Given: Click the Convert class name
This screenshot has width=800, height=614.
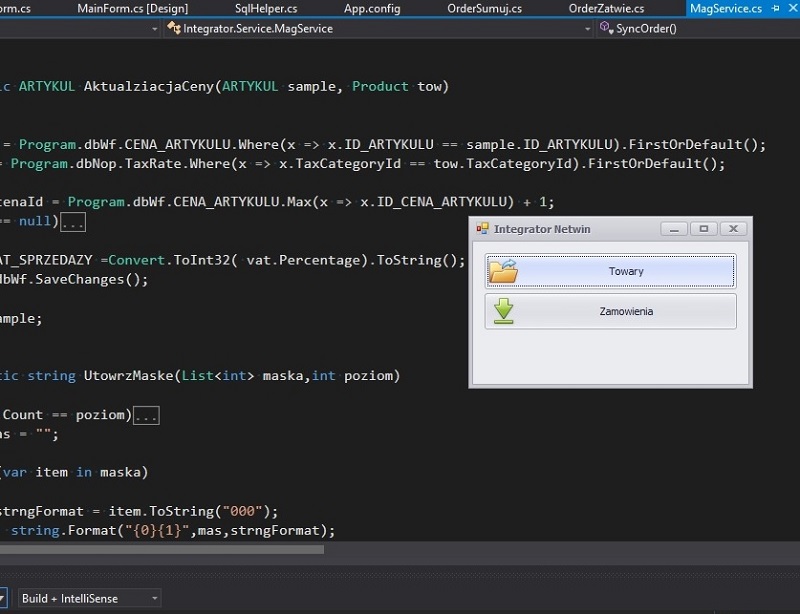Looking at the screenshot, I should coord(137,260).
